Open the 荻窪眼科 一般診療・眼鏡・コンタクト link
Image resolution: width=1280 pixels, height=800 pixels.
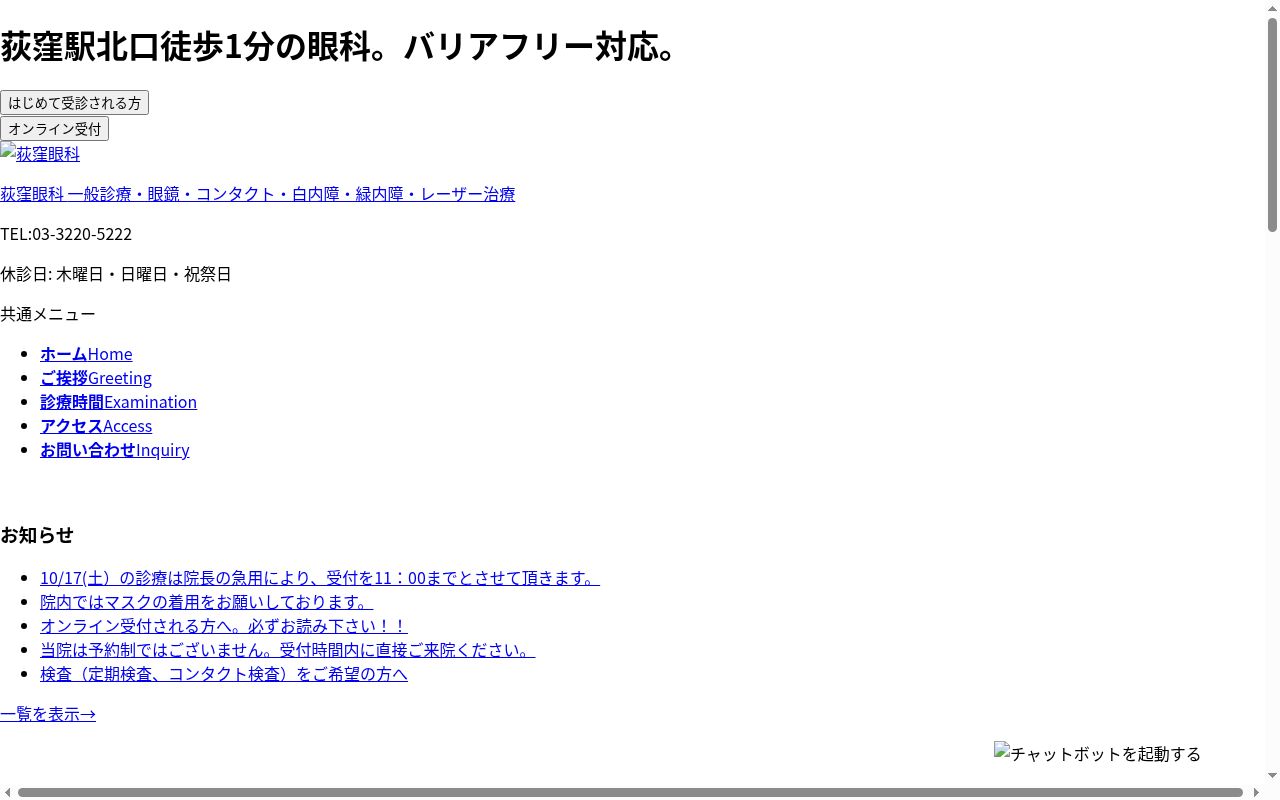257,194
